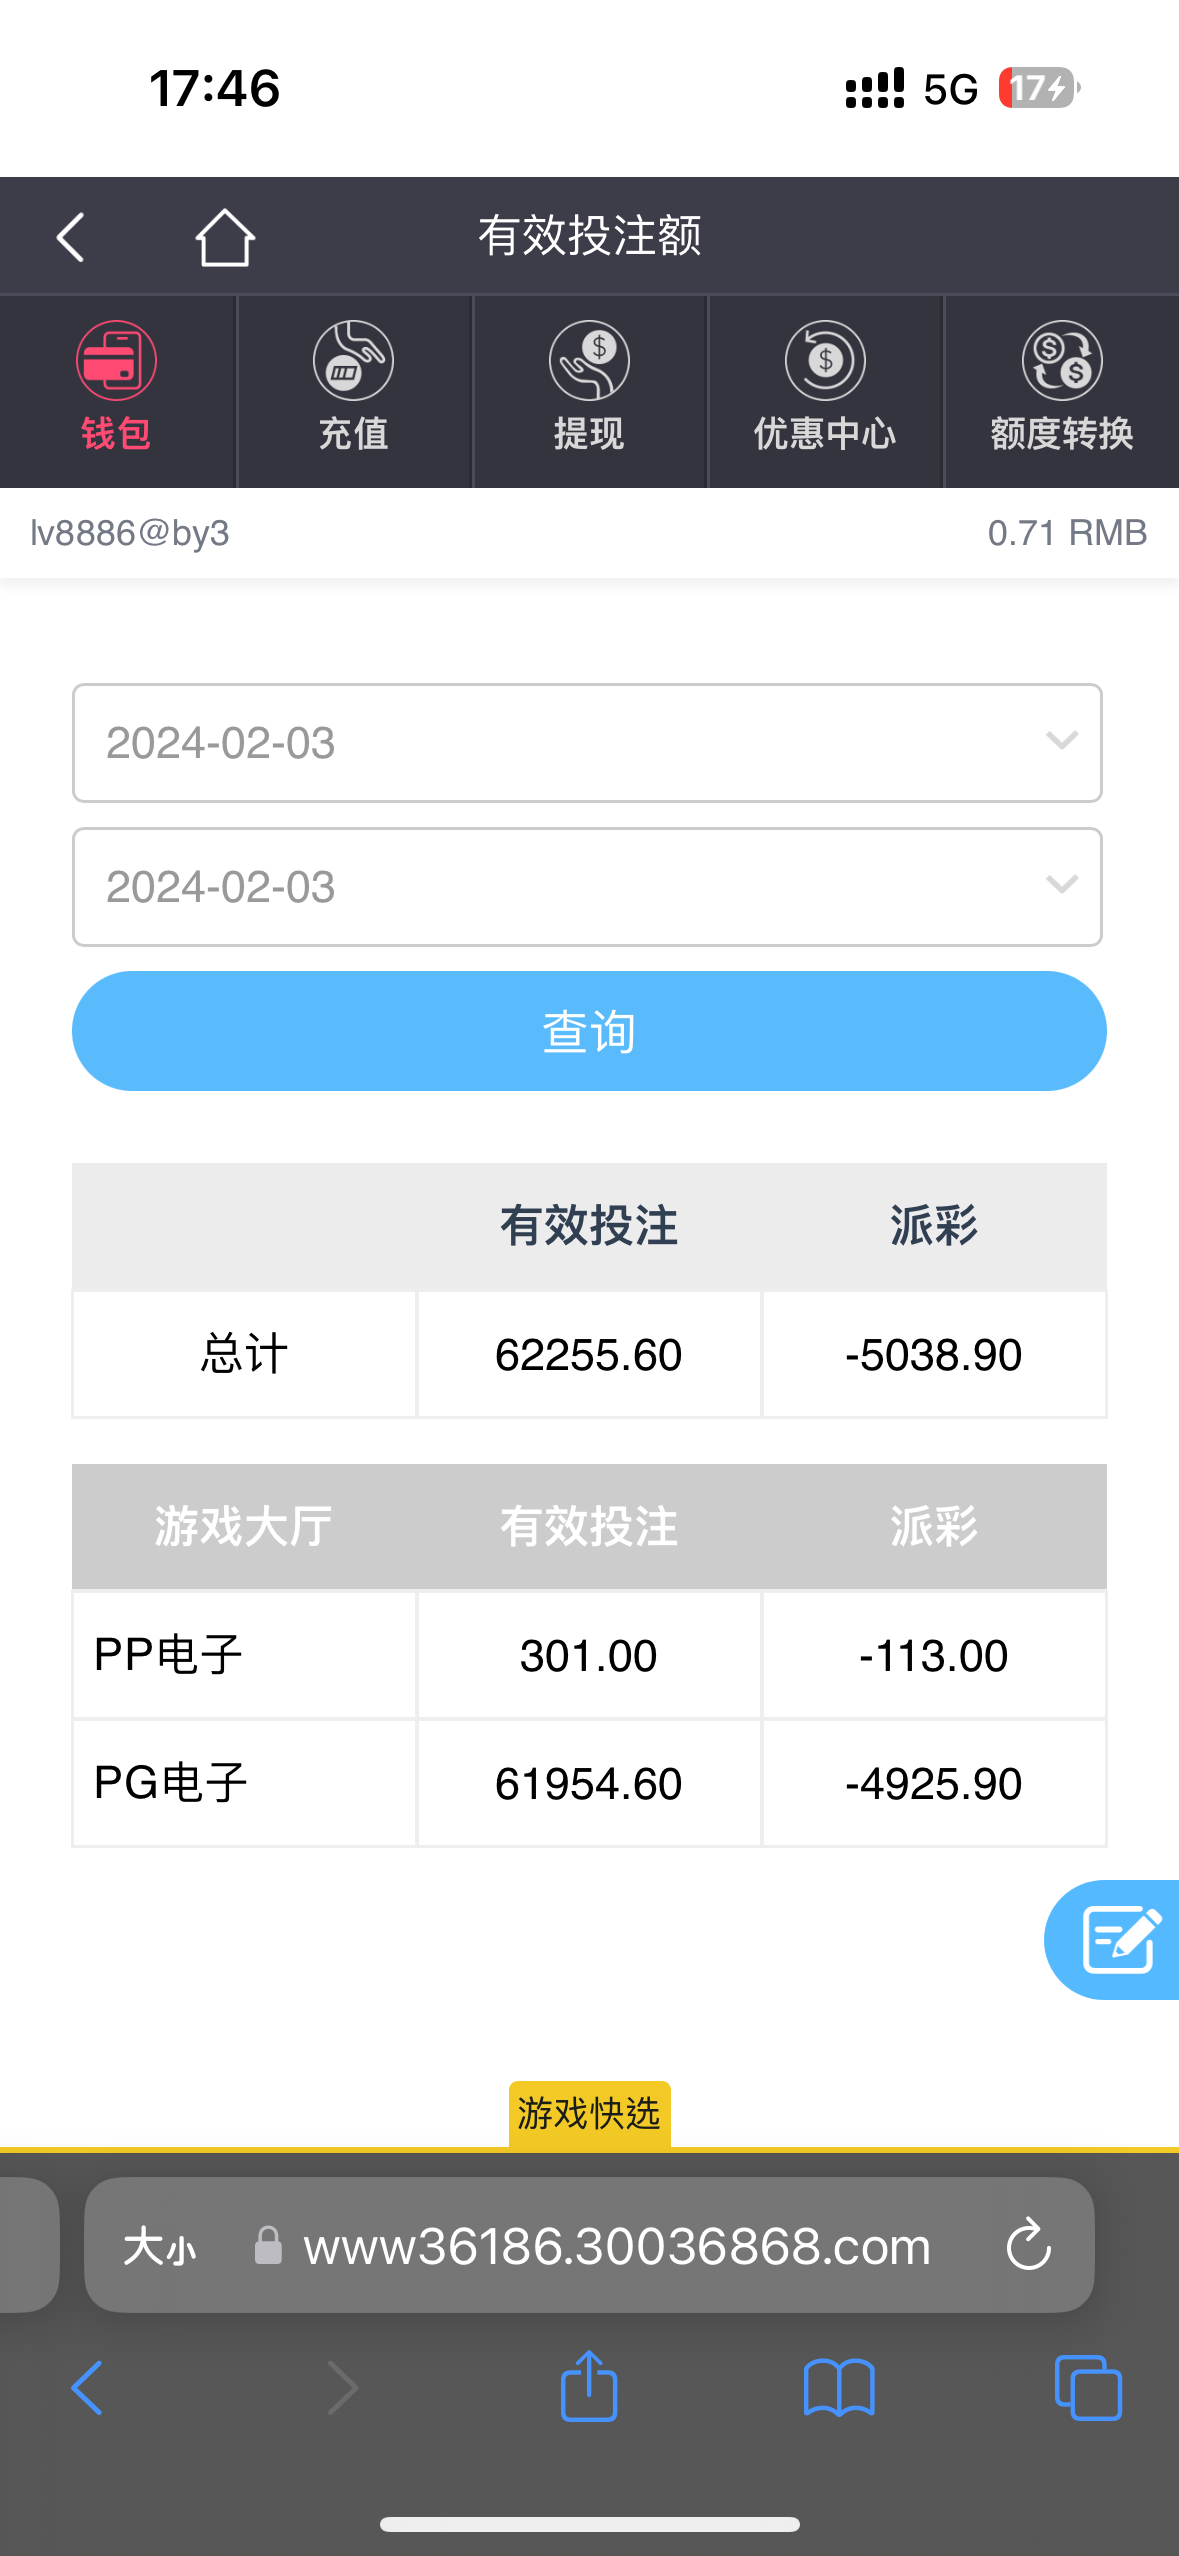This screenshot has width=1179, height=2556.
Task: Expand the start date dropdown
Action: click(587, 743)
